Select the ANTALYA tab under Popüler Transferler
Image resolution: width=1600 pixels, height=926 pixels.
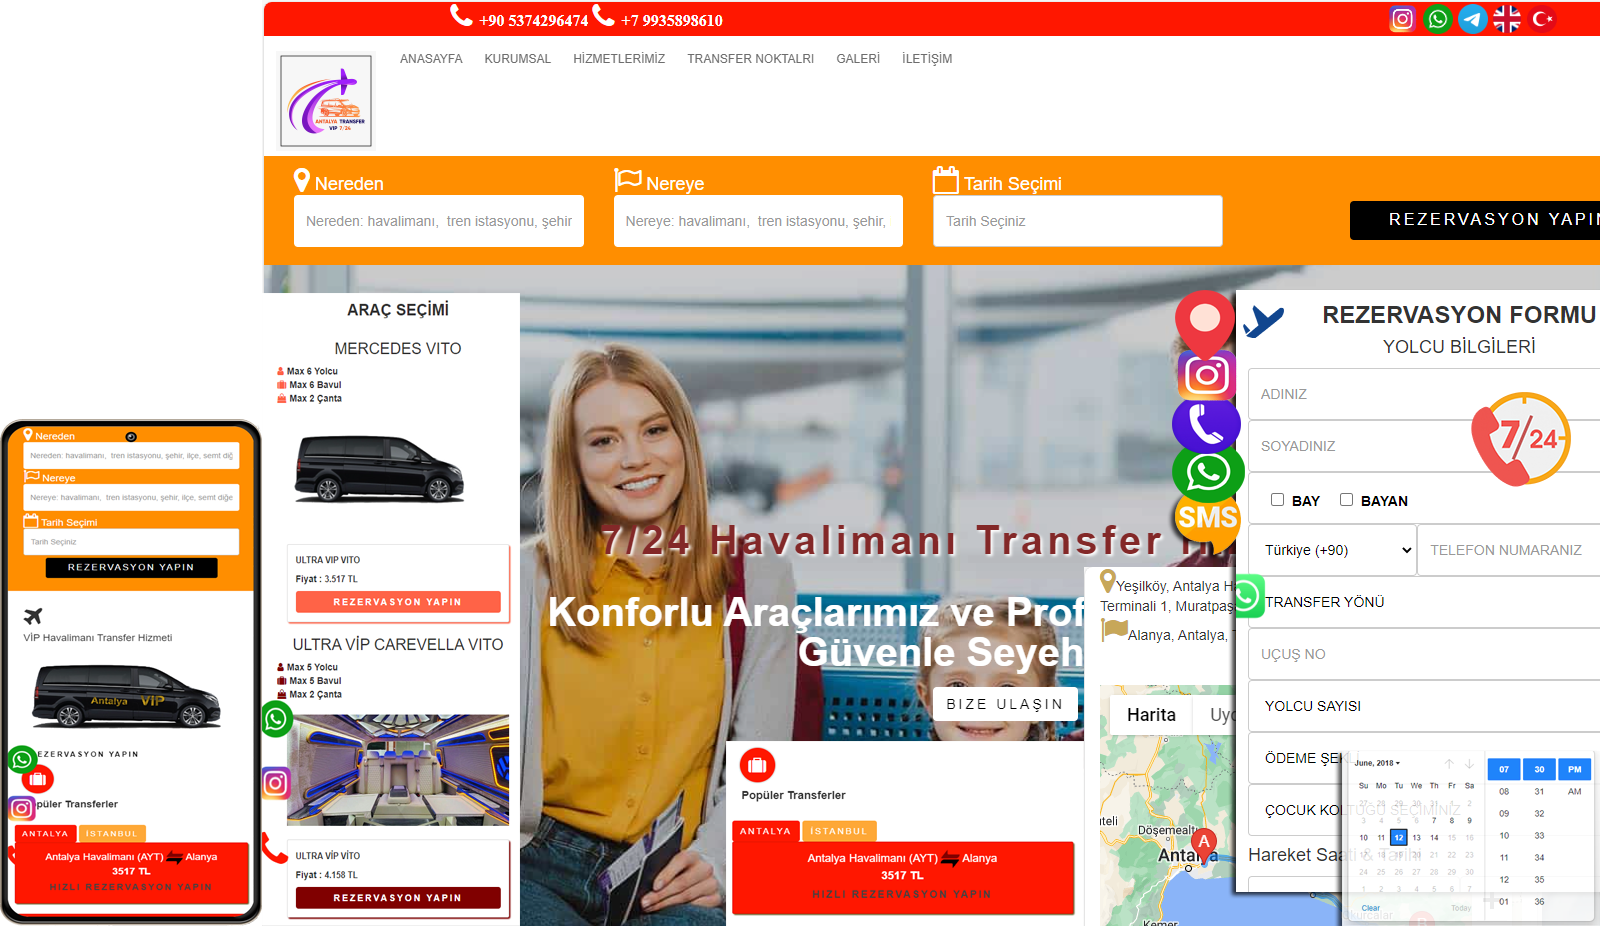coord(765,831)
